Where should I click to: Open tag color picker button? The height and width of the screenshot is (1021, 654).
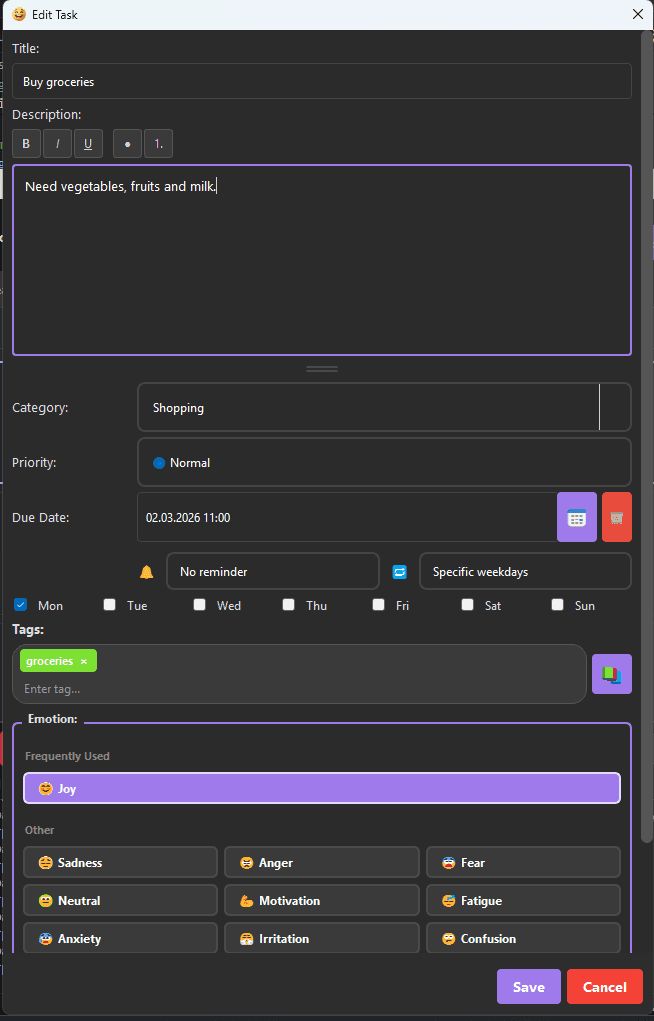pyautogui.click(x=612, y=674)
